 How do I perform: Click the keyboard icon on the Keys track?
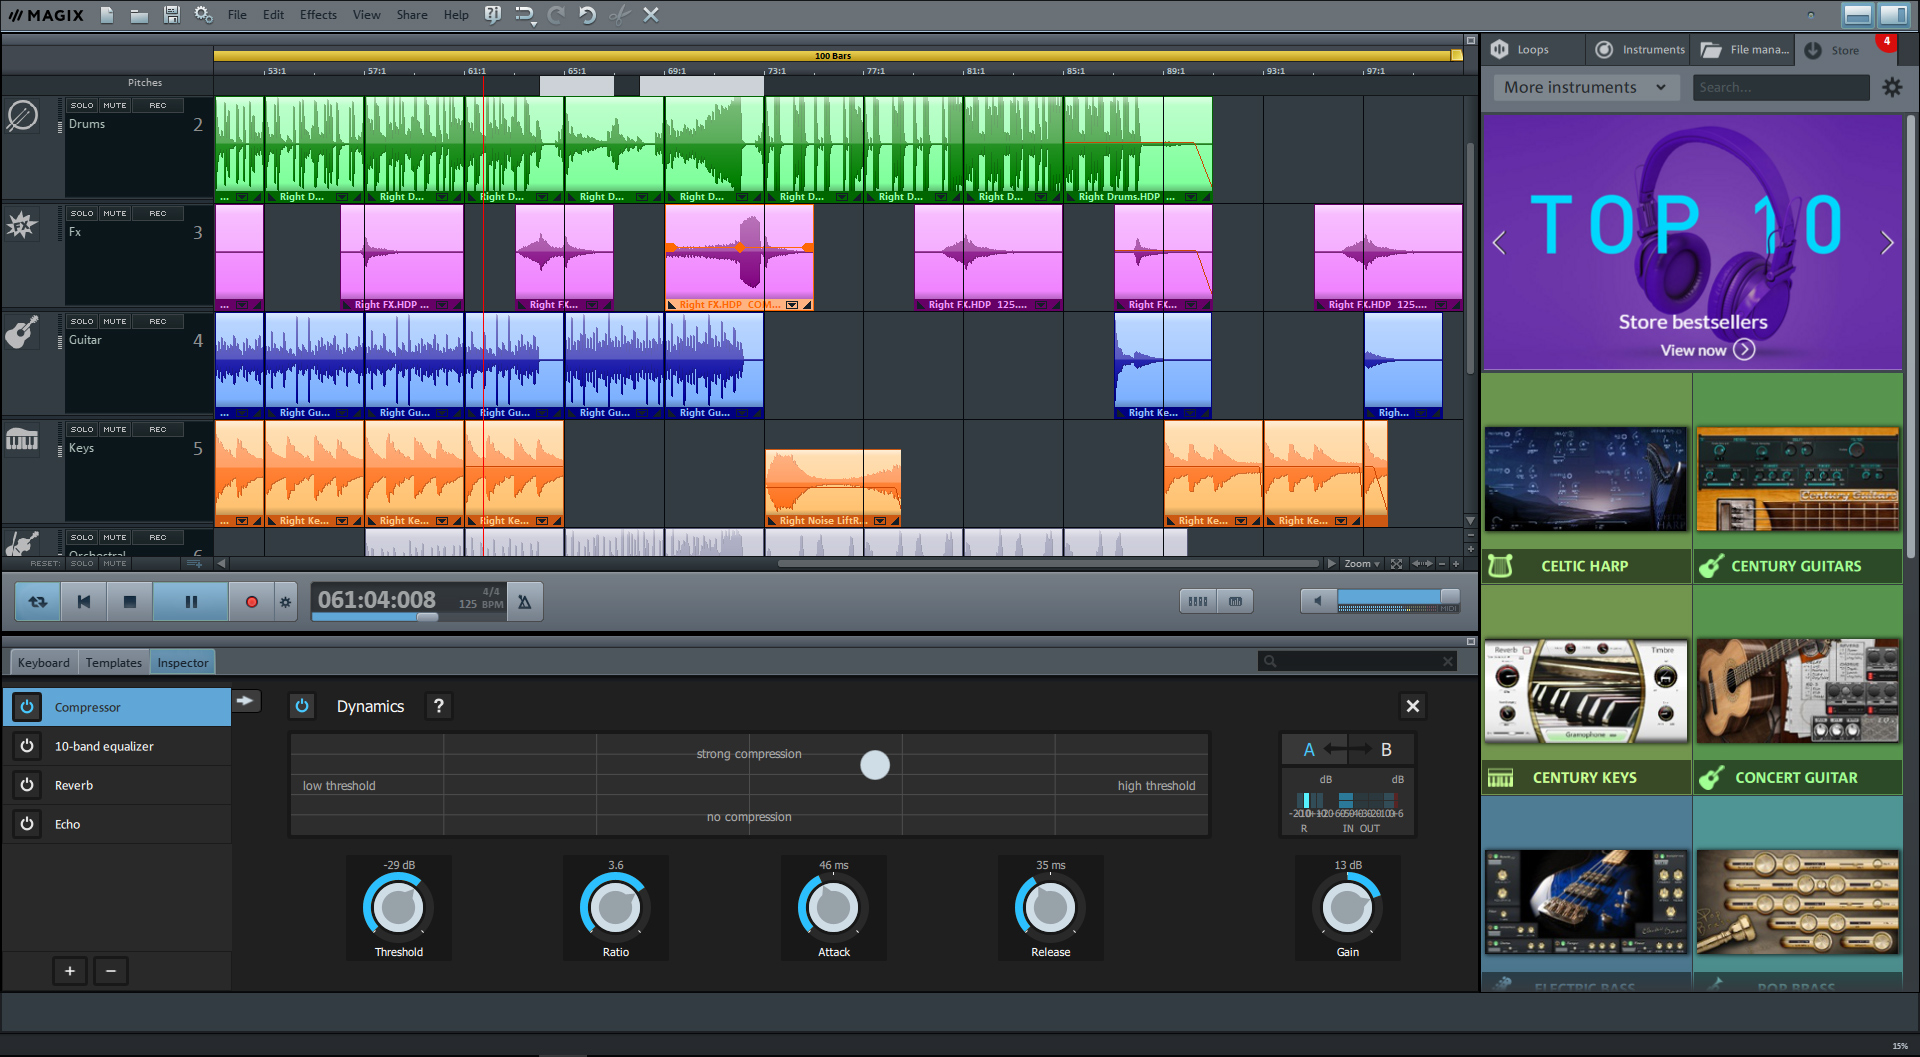point(22,439)
